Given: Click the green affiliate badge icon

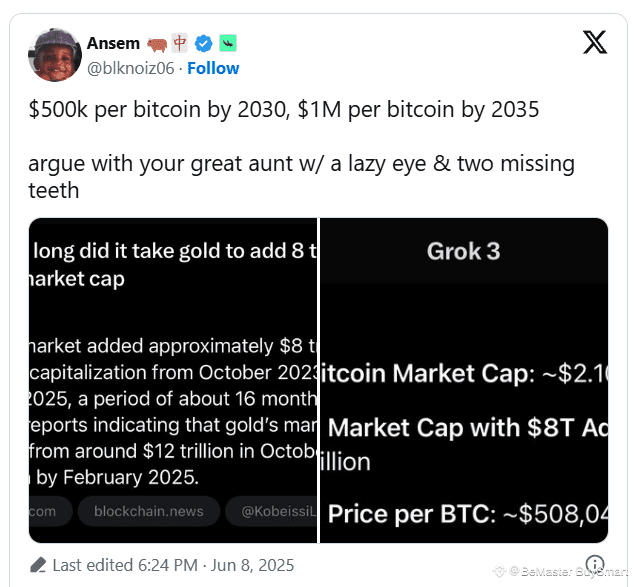Looking at the screenshot, I should (228, 43).
